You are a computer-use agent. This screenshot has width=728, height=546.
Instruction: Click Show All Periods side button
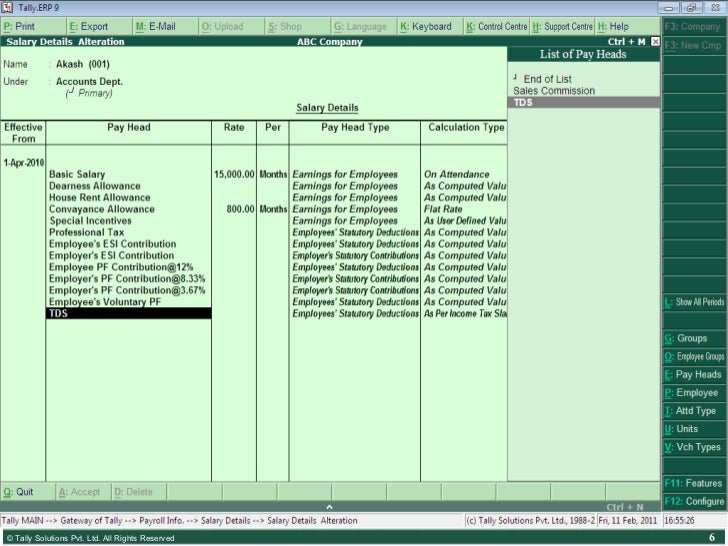coord(693,302)
